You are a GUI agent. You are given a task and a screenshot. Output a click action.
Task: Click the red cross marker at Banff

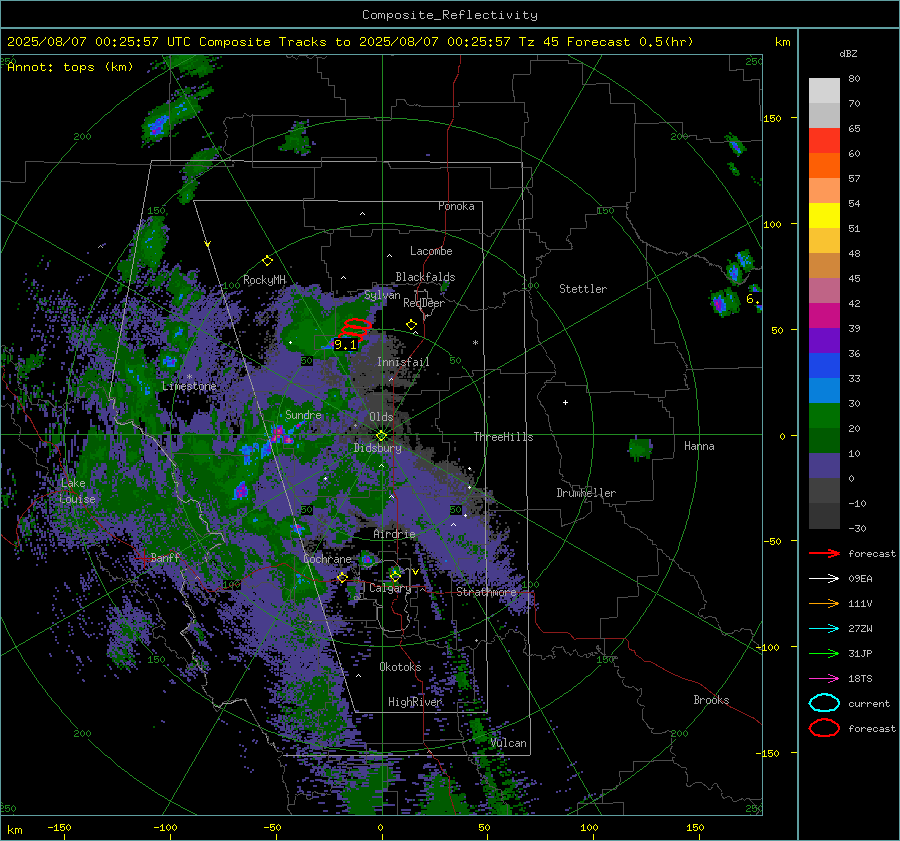143,558
